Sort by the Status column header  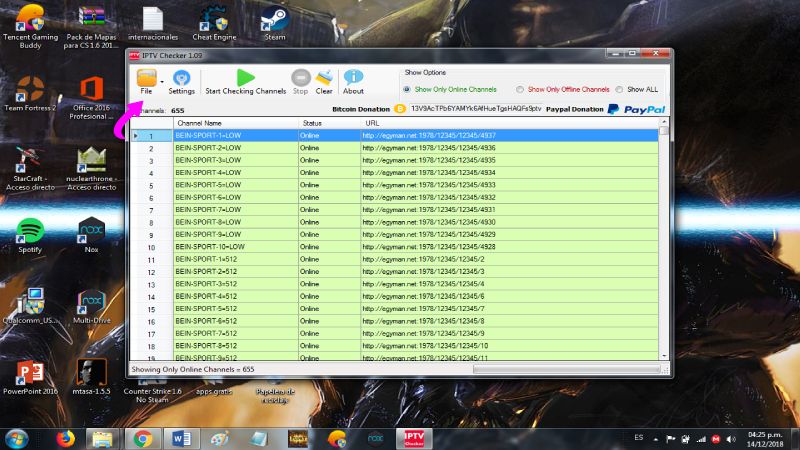coord(330,123)
